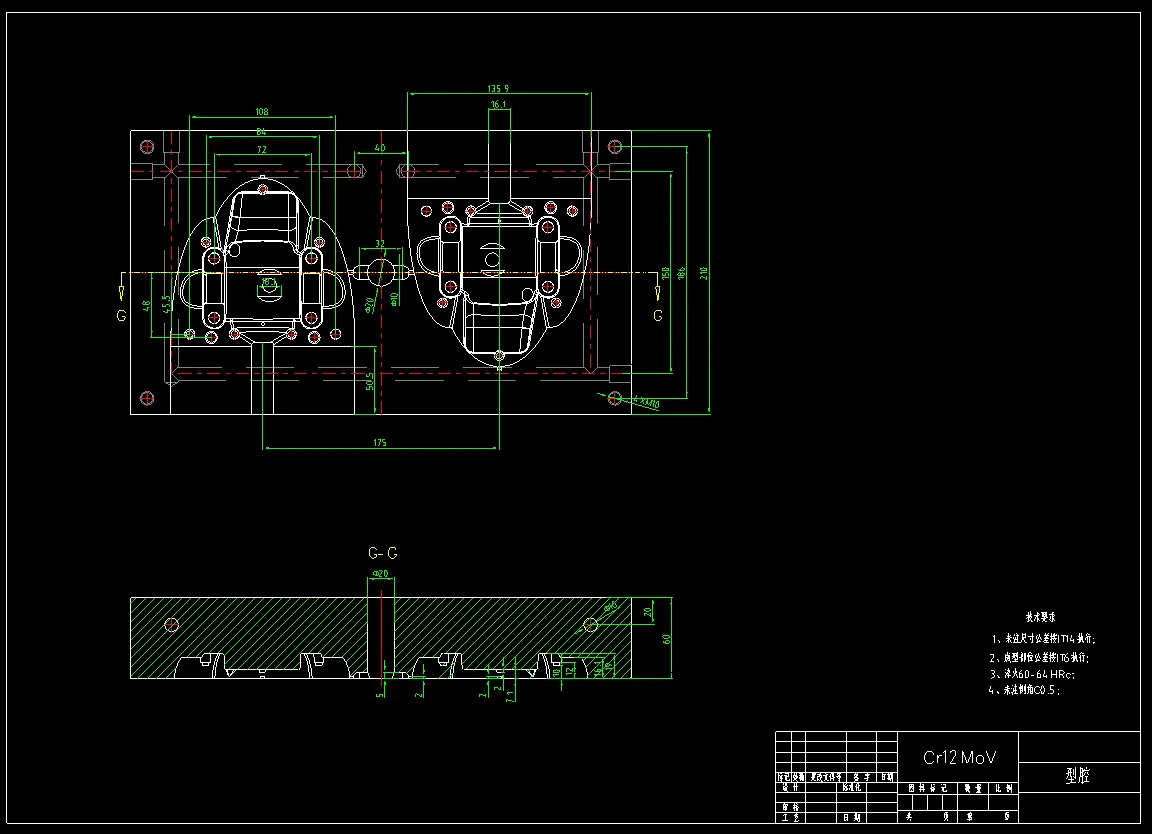Select the 32 dimension above the sprue circle
The width and height of the screenshot is (1152, 834).
tap(380, 243)
